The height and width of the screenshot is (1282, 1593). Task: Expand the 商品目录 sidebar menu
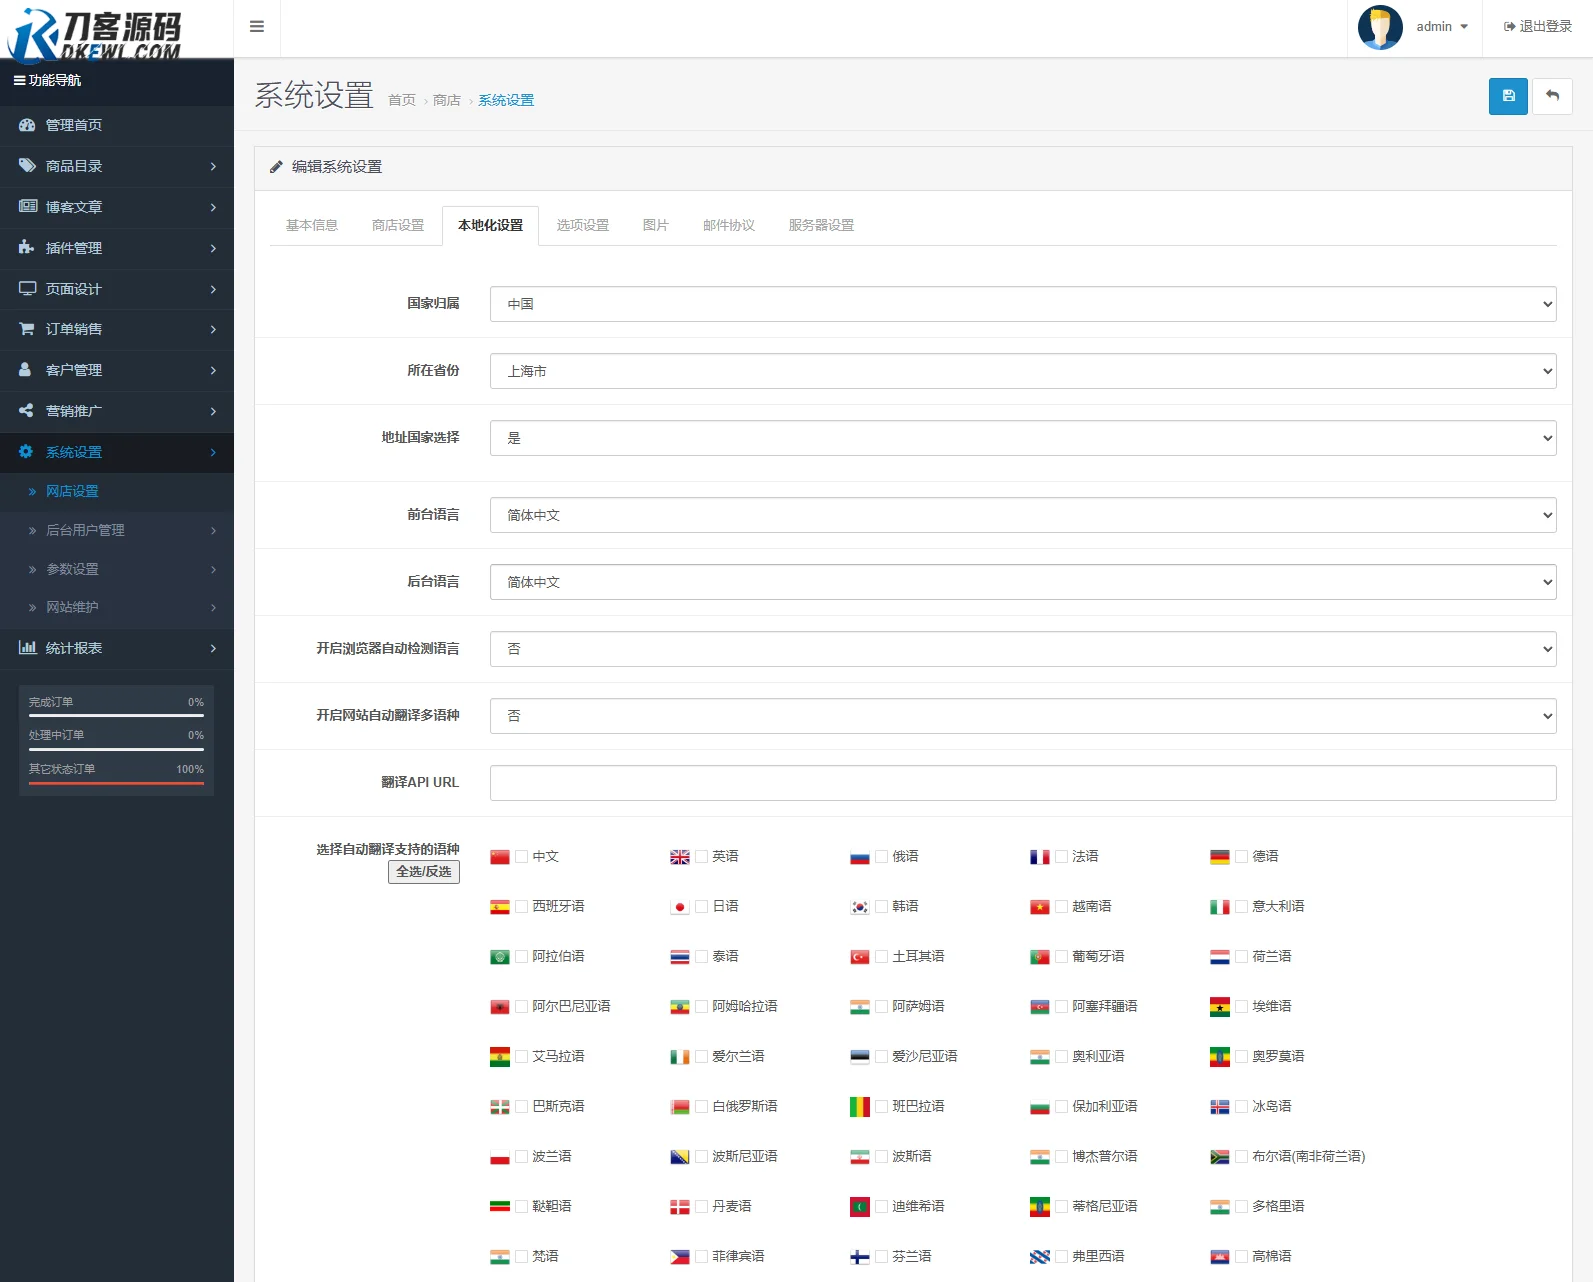pyautogui.click(x=116, y=166)
